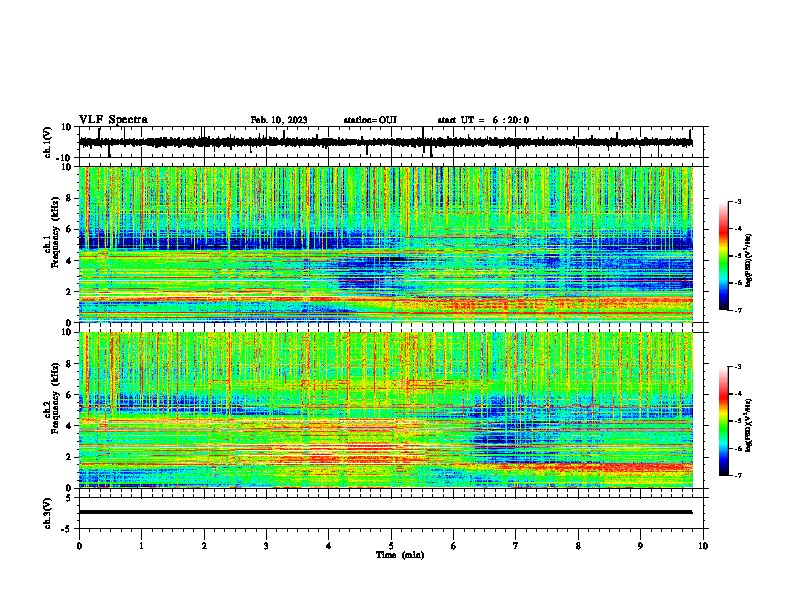The image size is (792, 612).
Task: Click the "ch.1(V)" axis label
Action: tap(48, 142)
